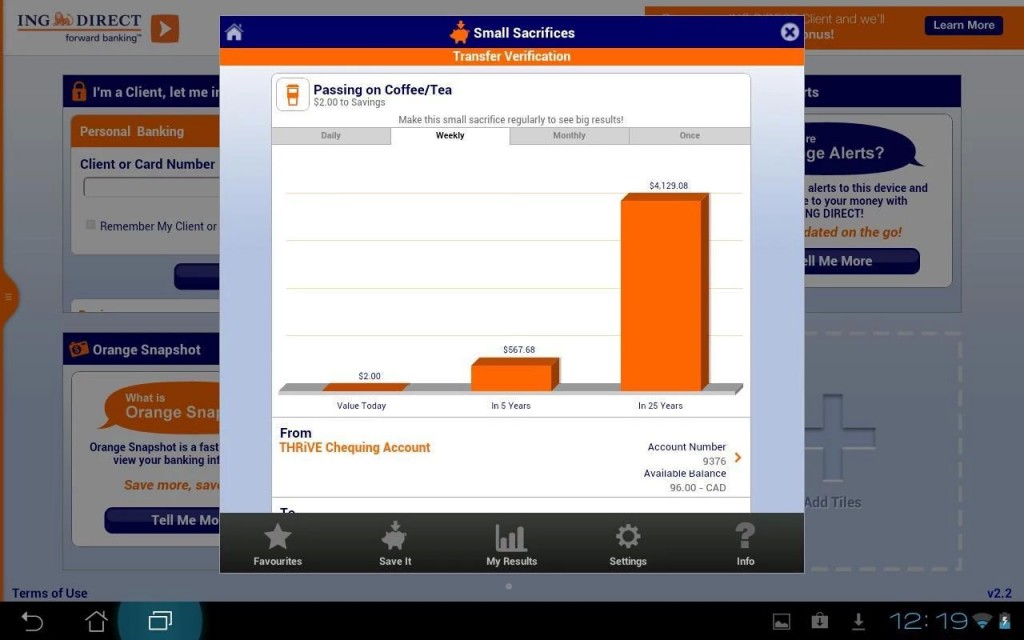Tap the coffee cup icon
The width and height of the screenshot is (1024, 640).
[293, 94]
